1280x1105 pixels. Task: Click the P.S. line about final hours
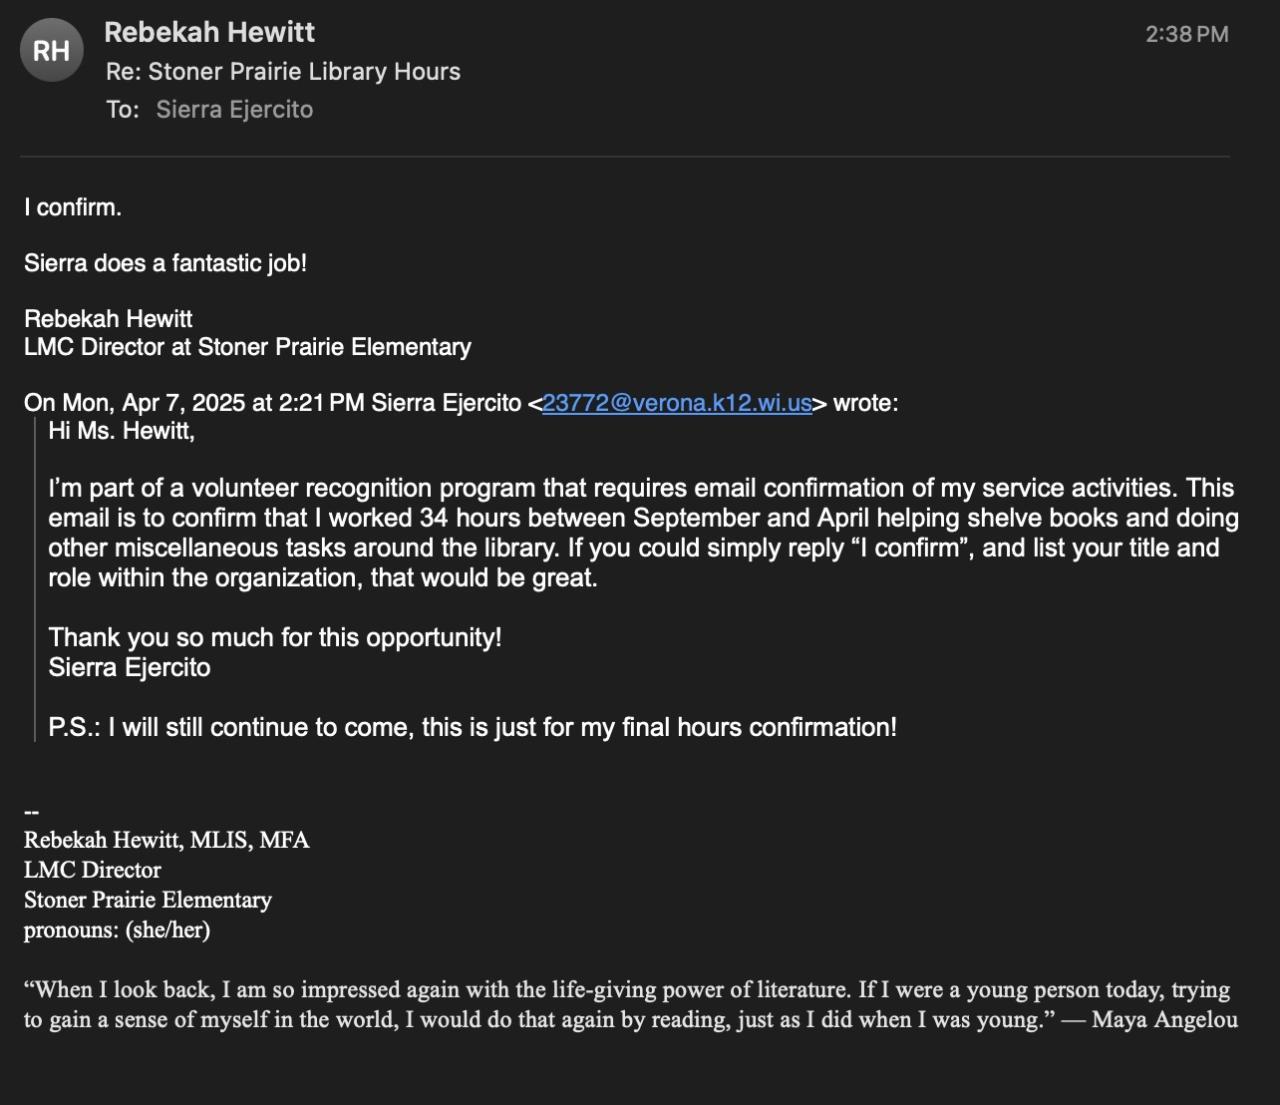click(x=472, y=727)
